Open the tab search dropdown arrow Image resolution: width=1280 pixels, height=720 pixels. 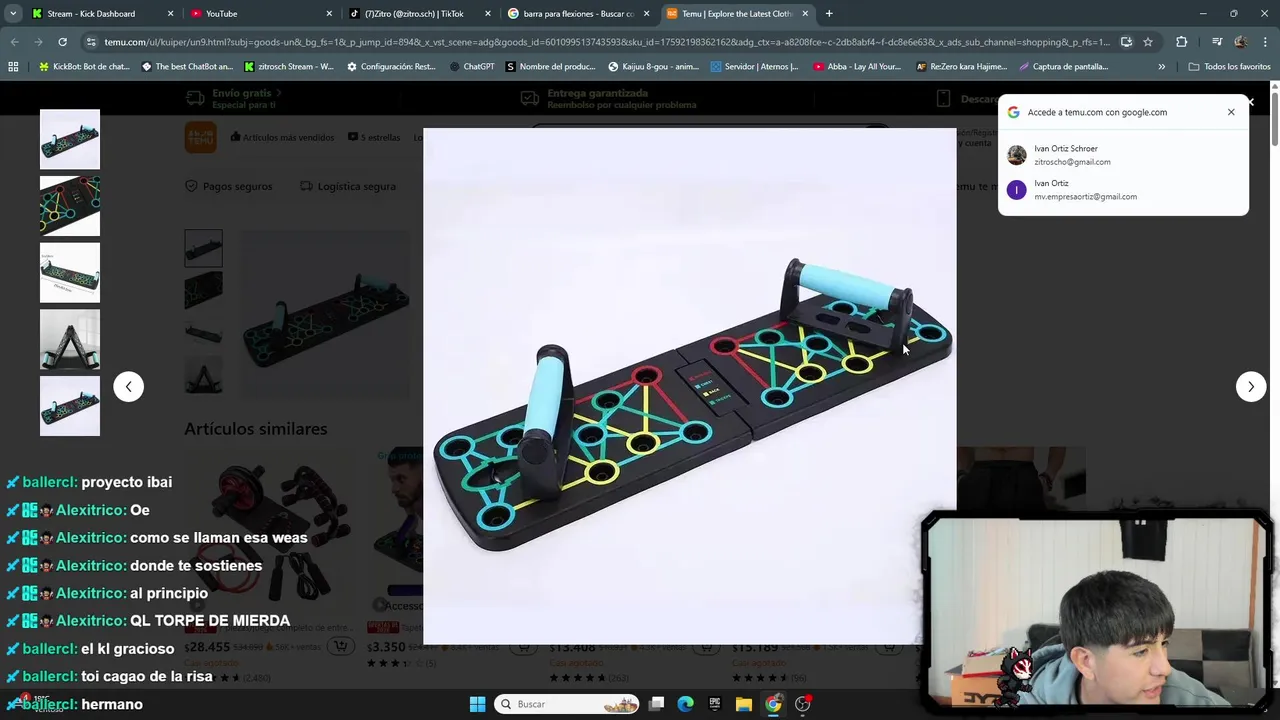coord(13,14)
